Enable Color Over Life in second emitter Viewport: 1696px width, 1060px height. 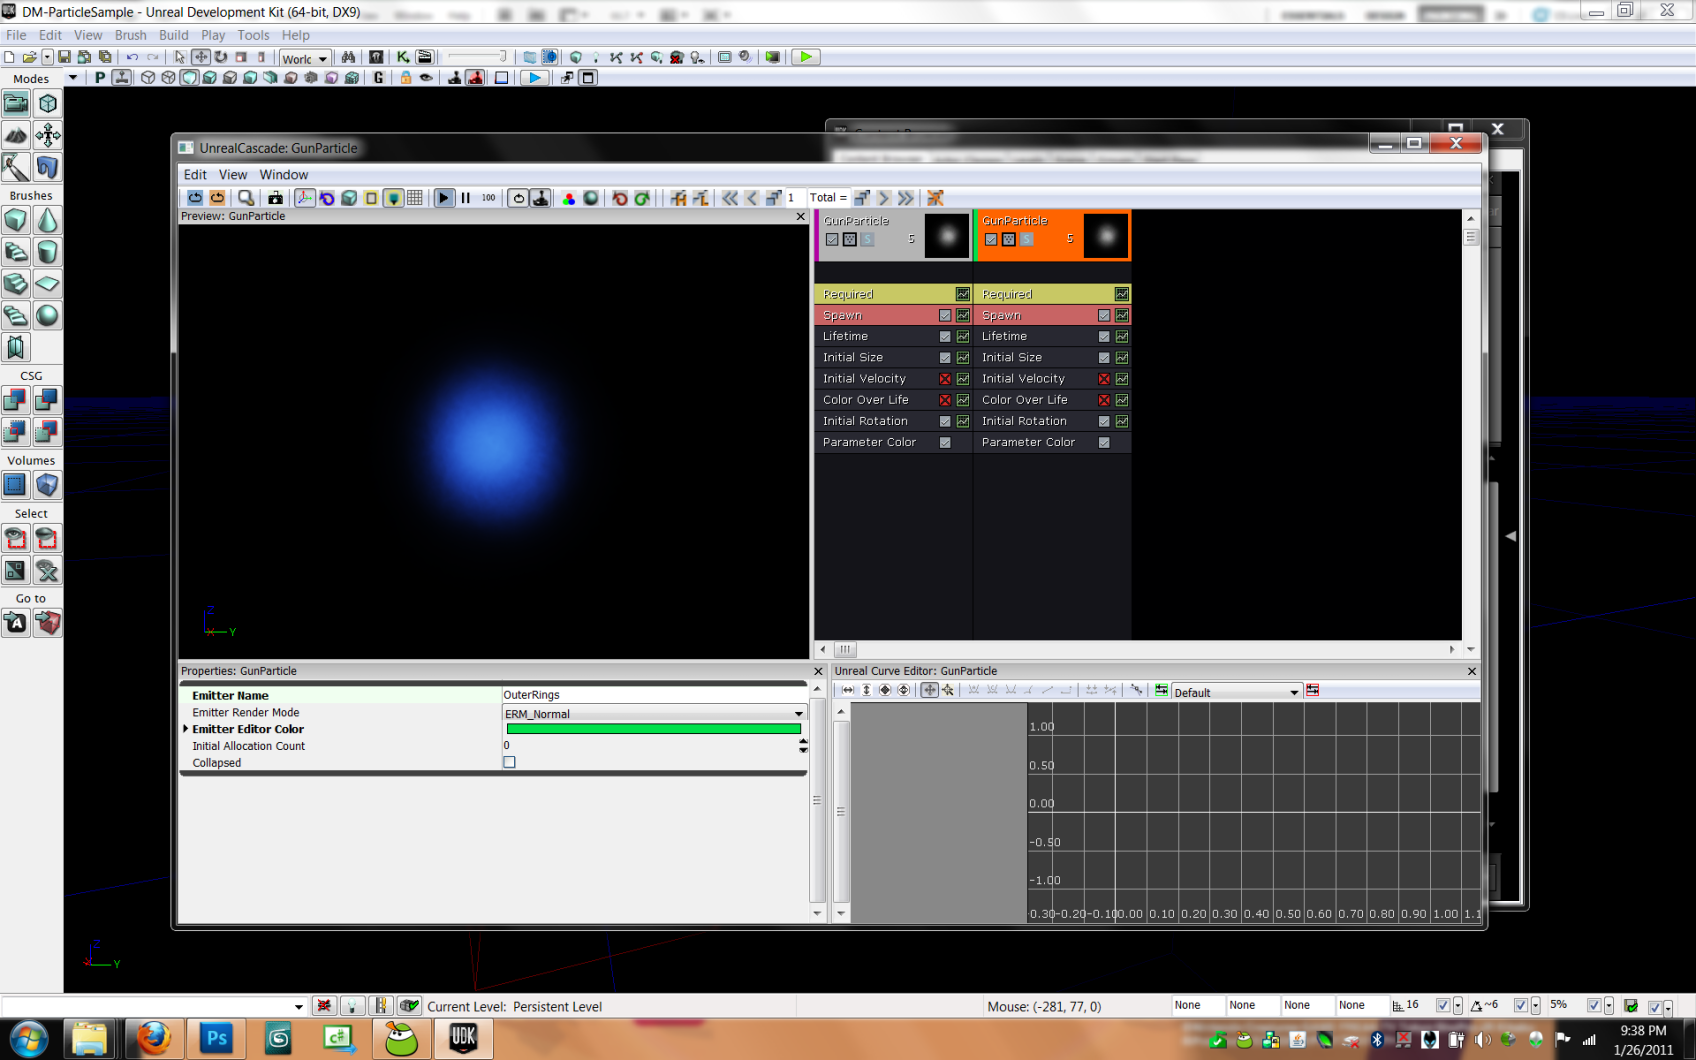(x=1104, y=400)
